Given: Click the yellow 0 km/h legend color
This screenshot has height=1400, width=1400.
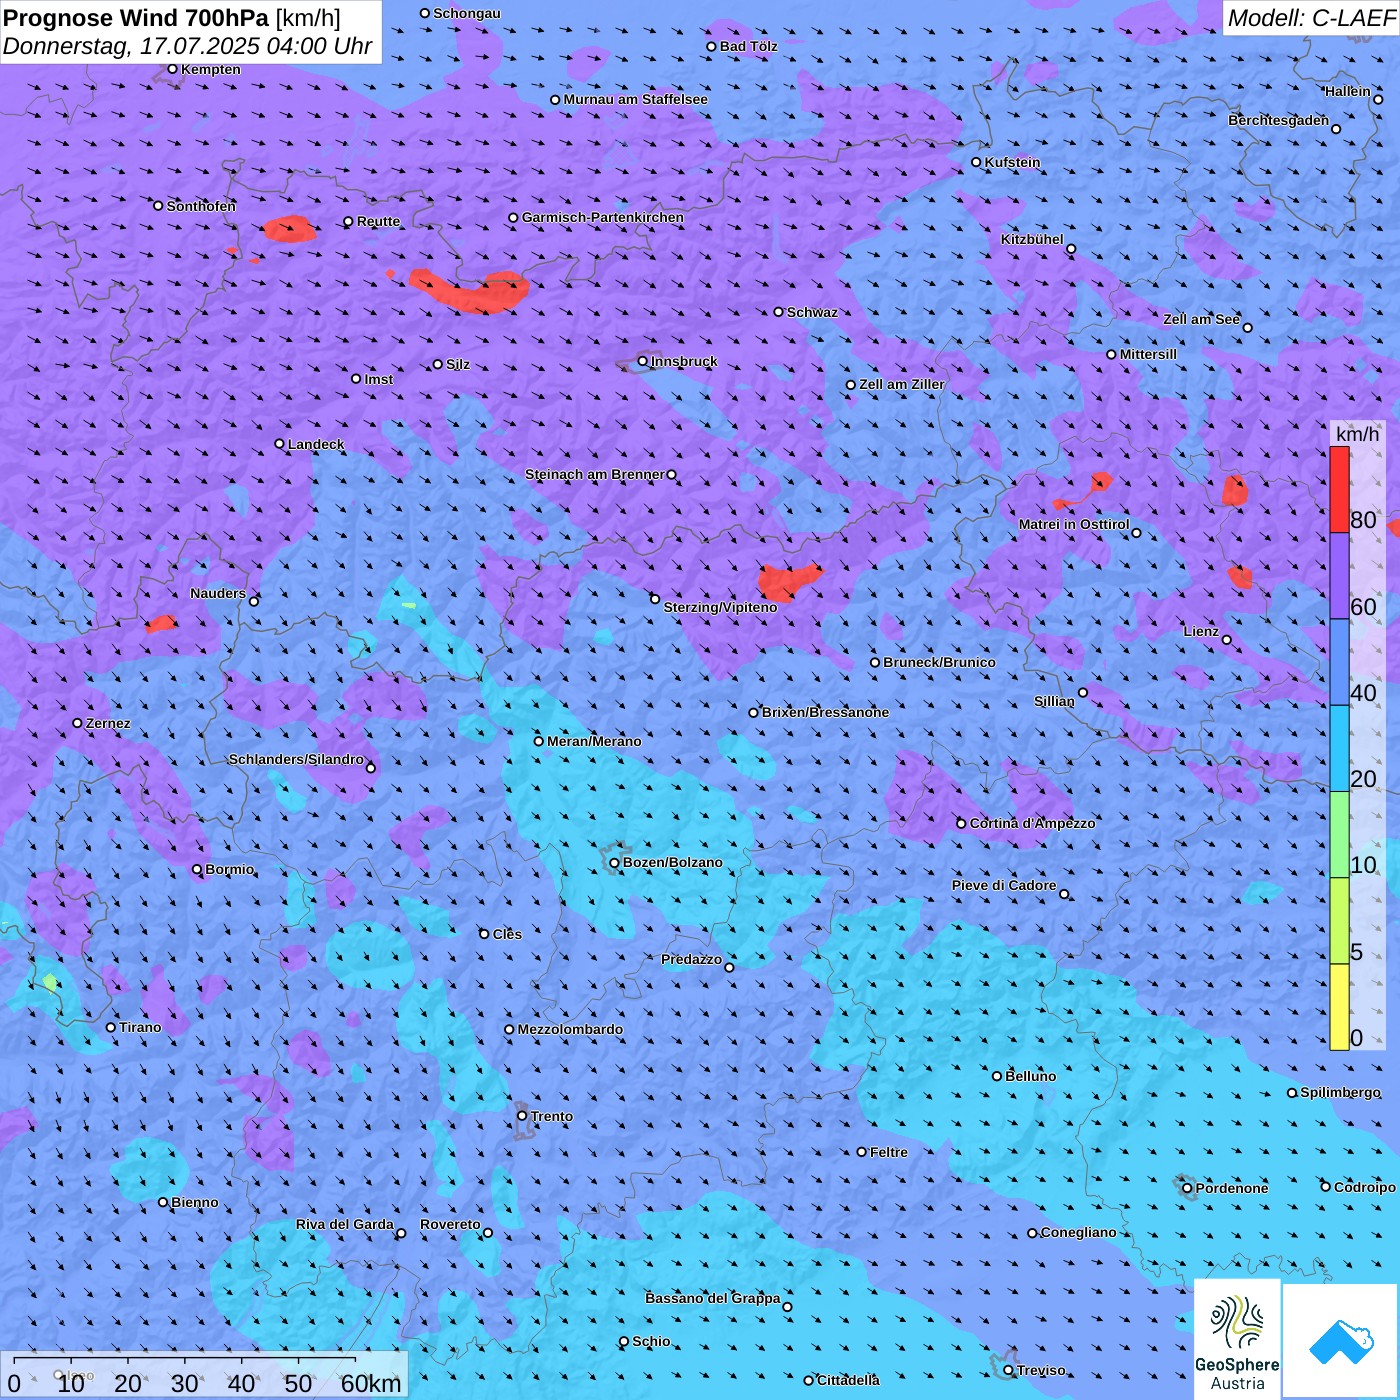Looking at the screenshot, I should (1339, 1007).
